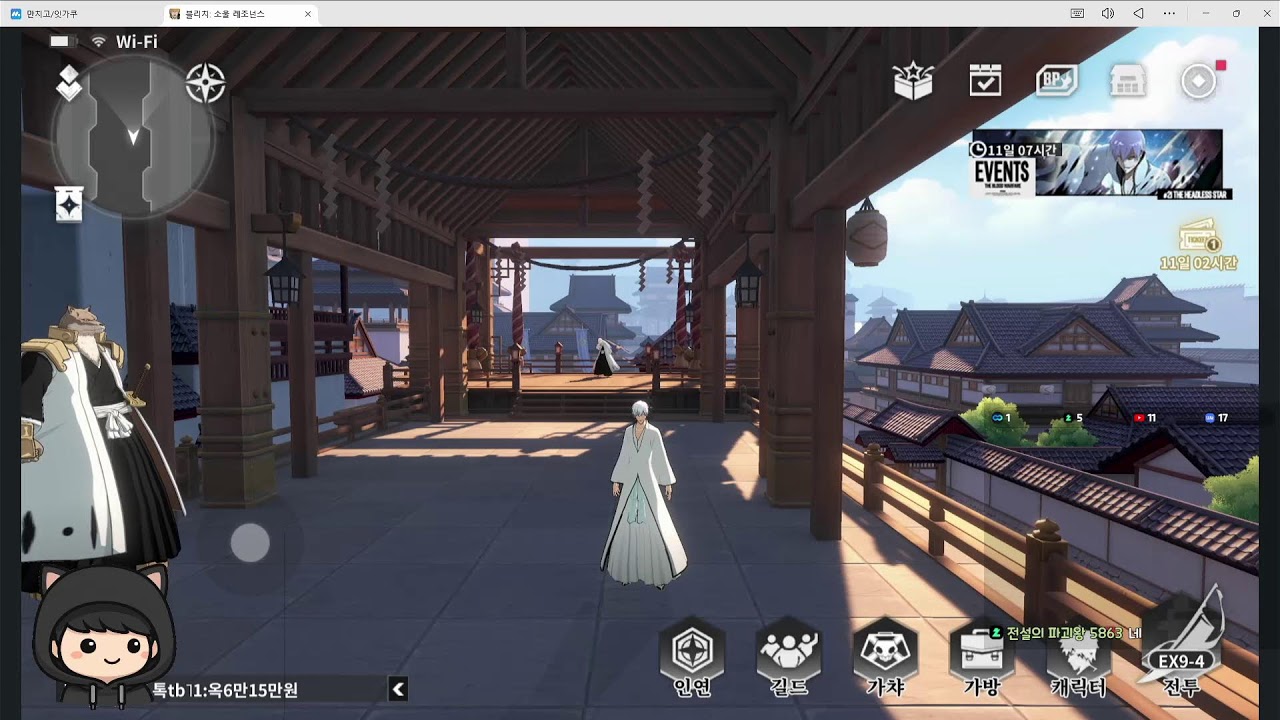
Task: Open the 가챠 gacha skull menu
Action: 885,658
